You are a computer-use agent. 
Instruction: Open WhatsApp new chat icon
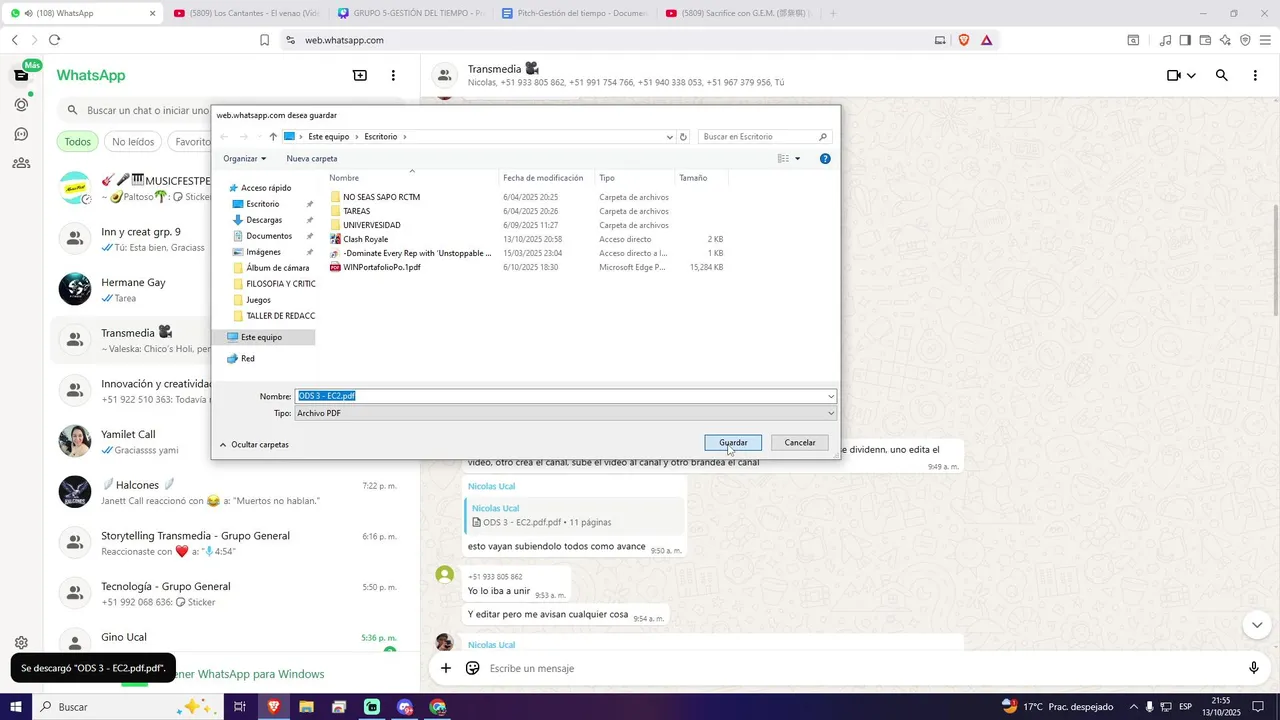click(360, 75)
